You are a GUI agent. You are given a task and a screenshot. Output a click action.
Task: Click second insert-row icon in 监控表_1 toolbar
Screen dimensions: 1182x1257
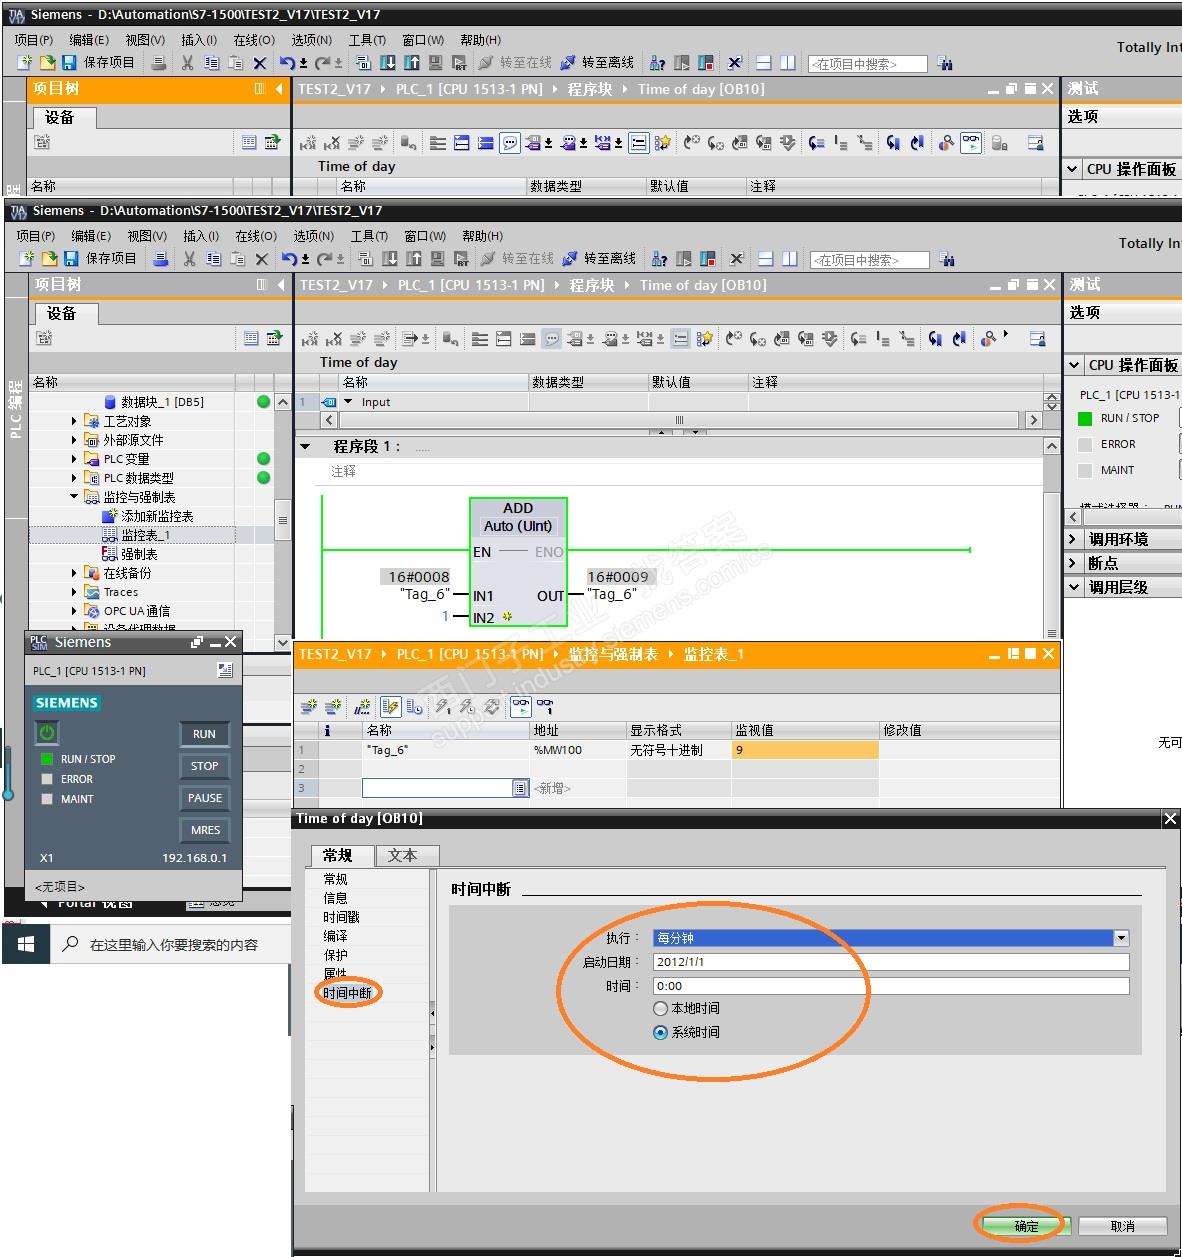pyautogui.click(x=333, y=707)
